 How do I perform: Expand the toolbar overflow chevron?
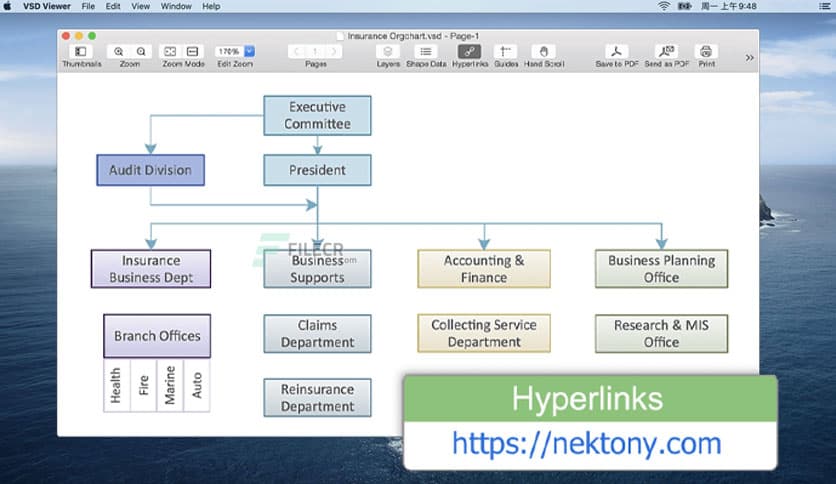point(749,57)
